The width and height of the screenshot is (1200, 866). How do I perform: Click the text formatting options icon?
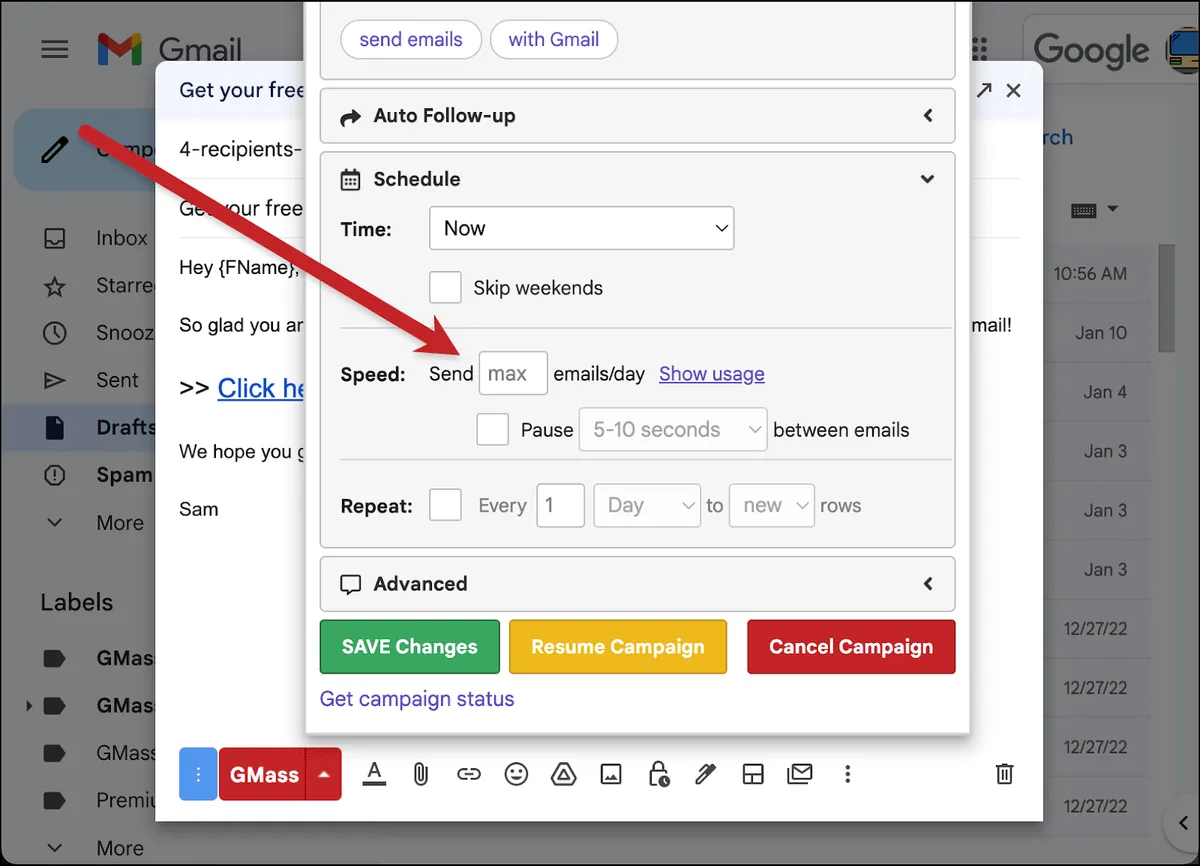point(374,774)
